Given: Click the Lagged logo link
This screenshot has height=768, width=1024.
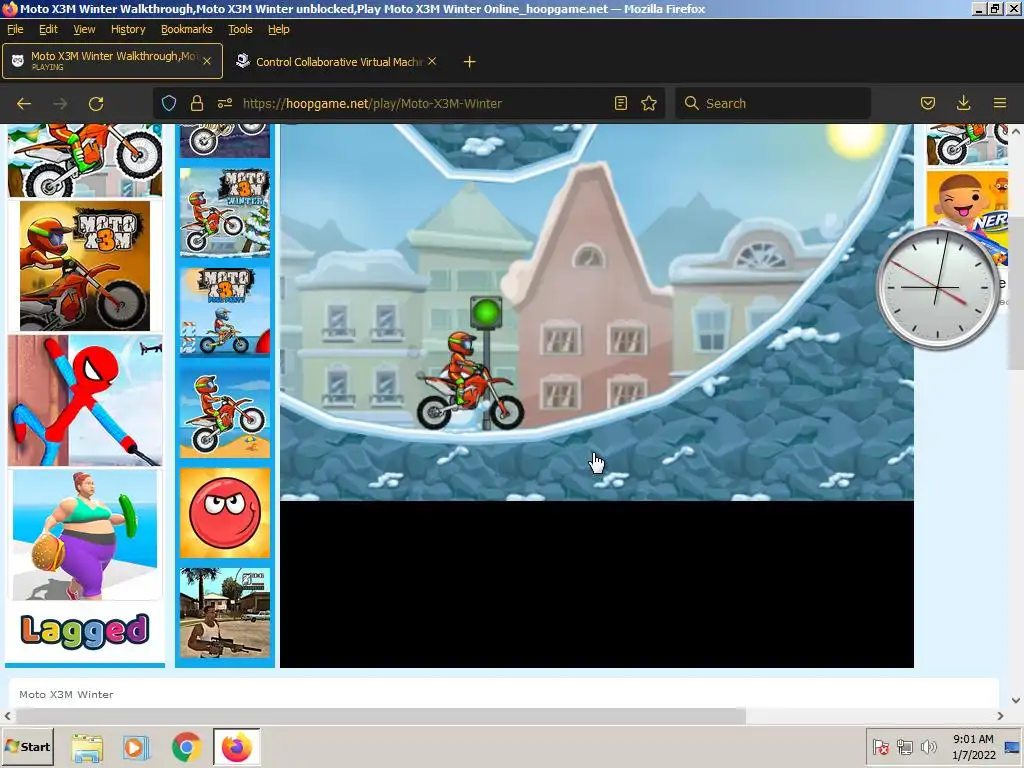Looking at the screenshot, I should [85, 631].
